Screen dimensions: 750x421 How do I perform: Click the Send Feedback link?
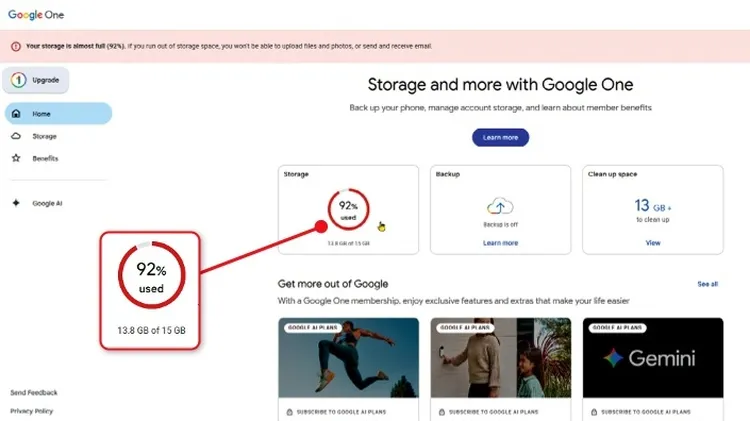(x=34, y=393)
